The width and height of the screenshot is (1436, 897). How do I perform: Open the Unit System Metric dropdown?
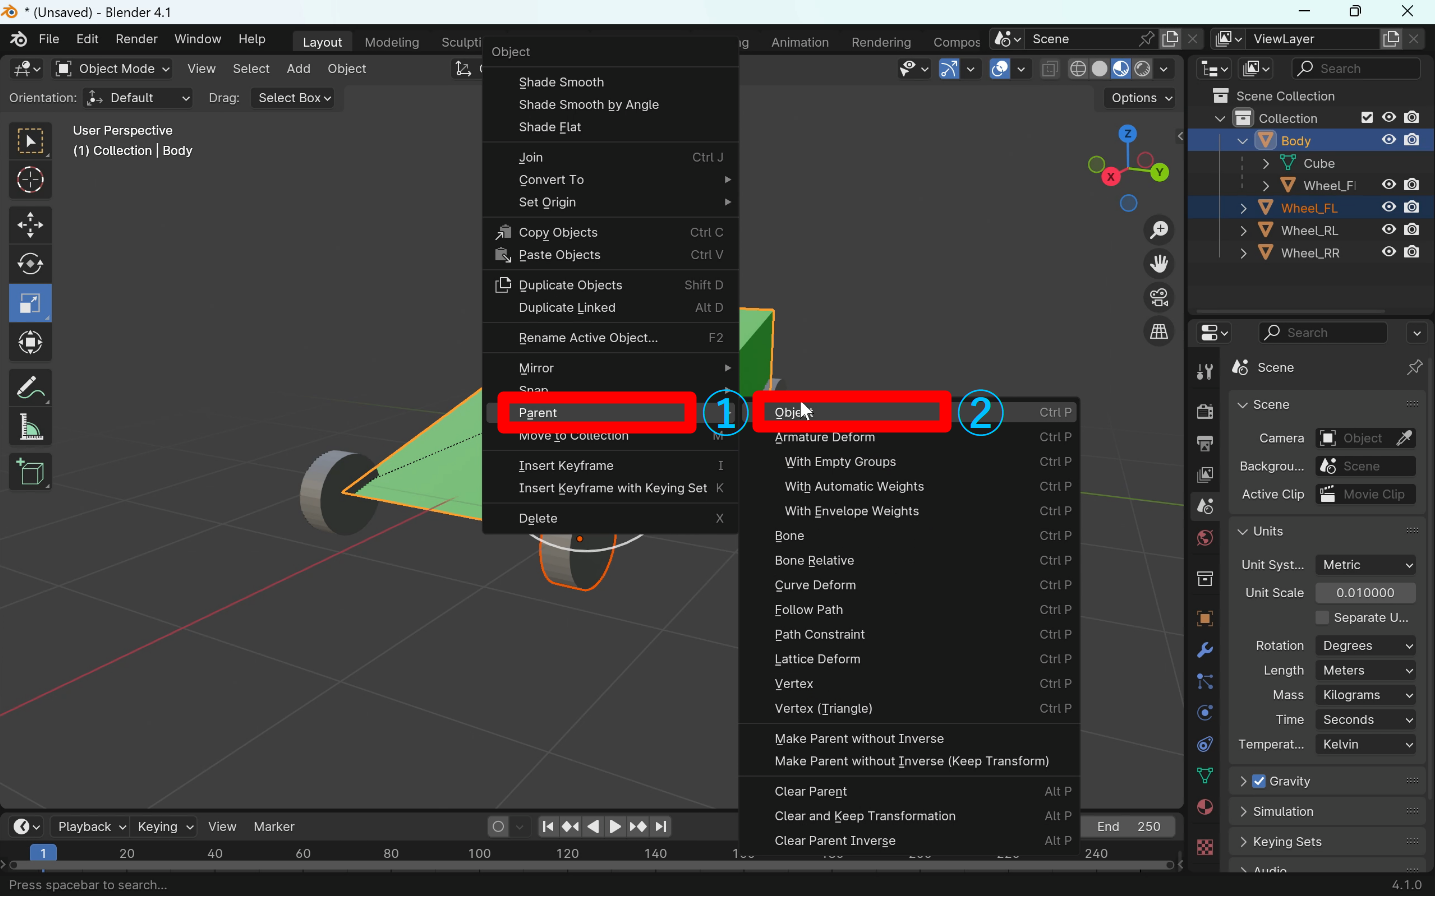[x=1366, y=565]
